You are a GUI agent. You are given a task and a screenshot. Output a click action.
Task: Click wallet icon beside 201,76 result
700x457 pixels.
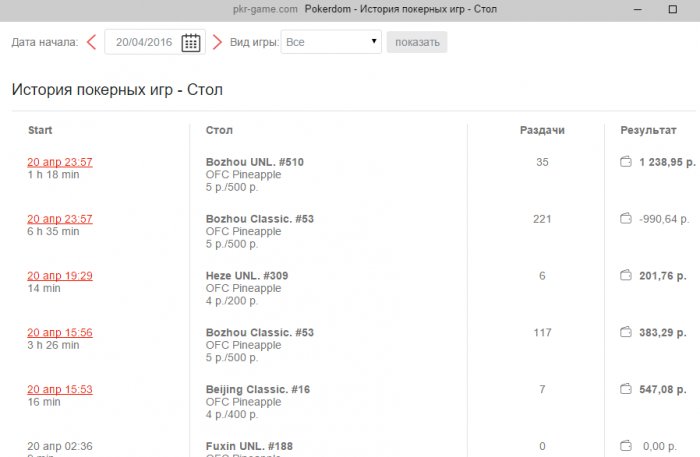[x=626, y=276]
